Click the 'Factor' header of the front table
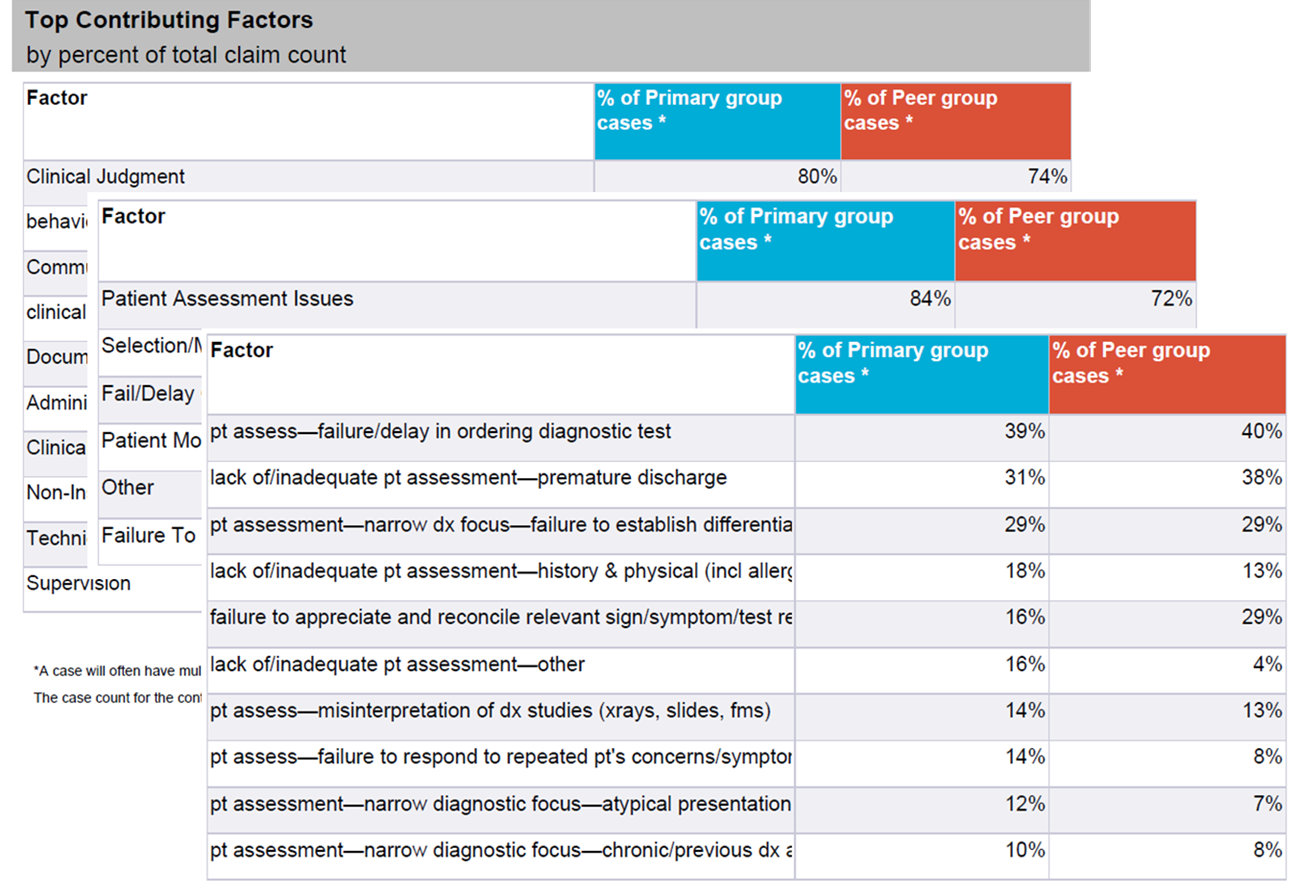This screenshot has height=895, width=1299. coord(242,351)
